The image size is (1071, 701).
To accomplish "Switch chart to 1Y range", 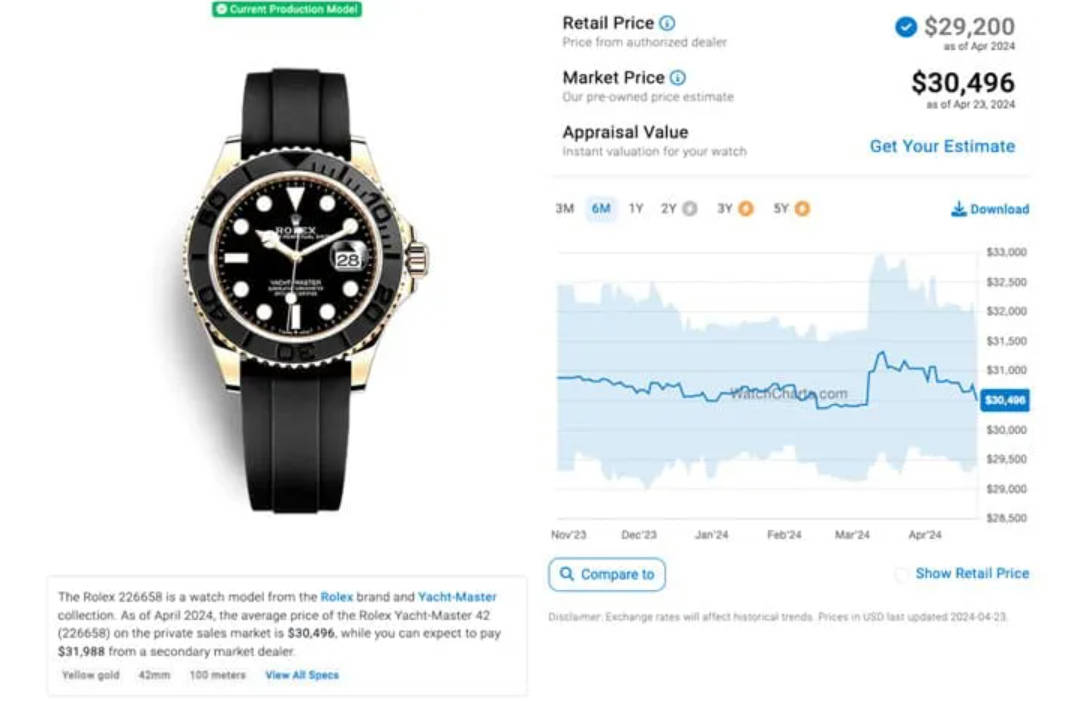I will coord(636,209).
